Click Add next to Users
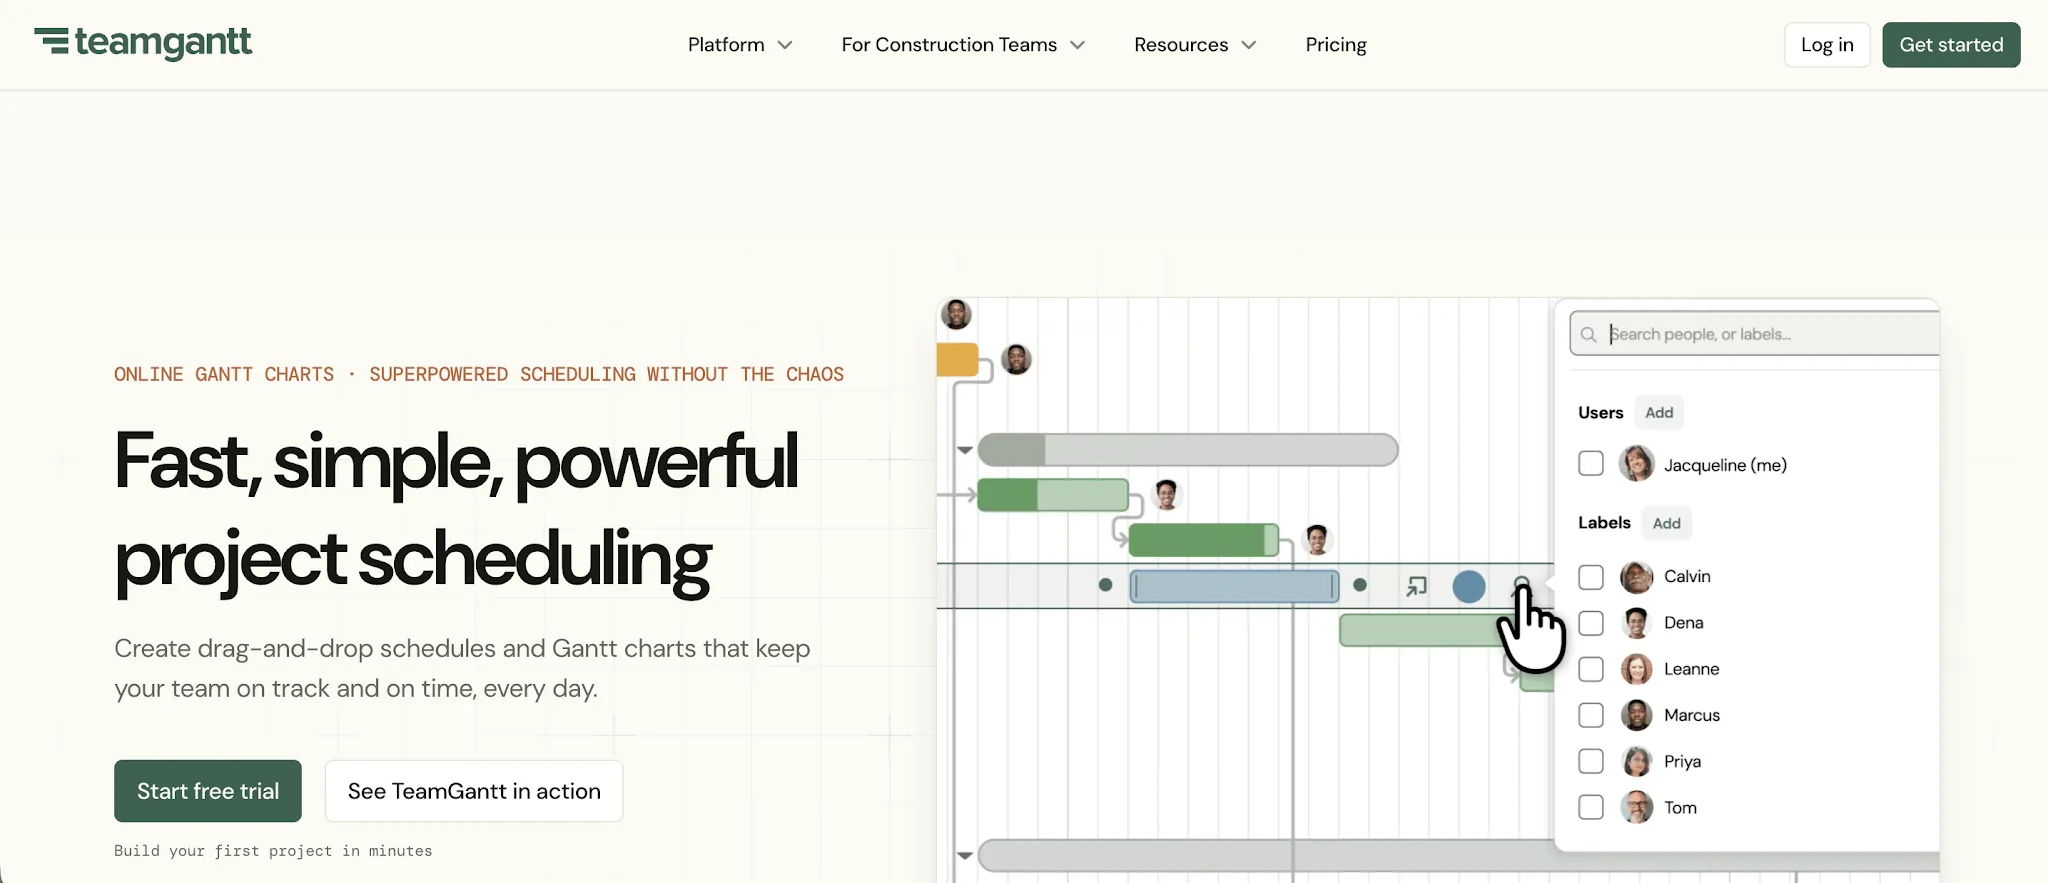 click(x=1659, y=412)
